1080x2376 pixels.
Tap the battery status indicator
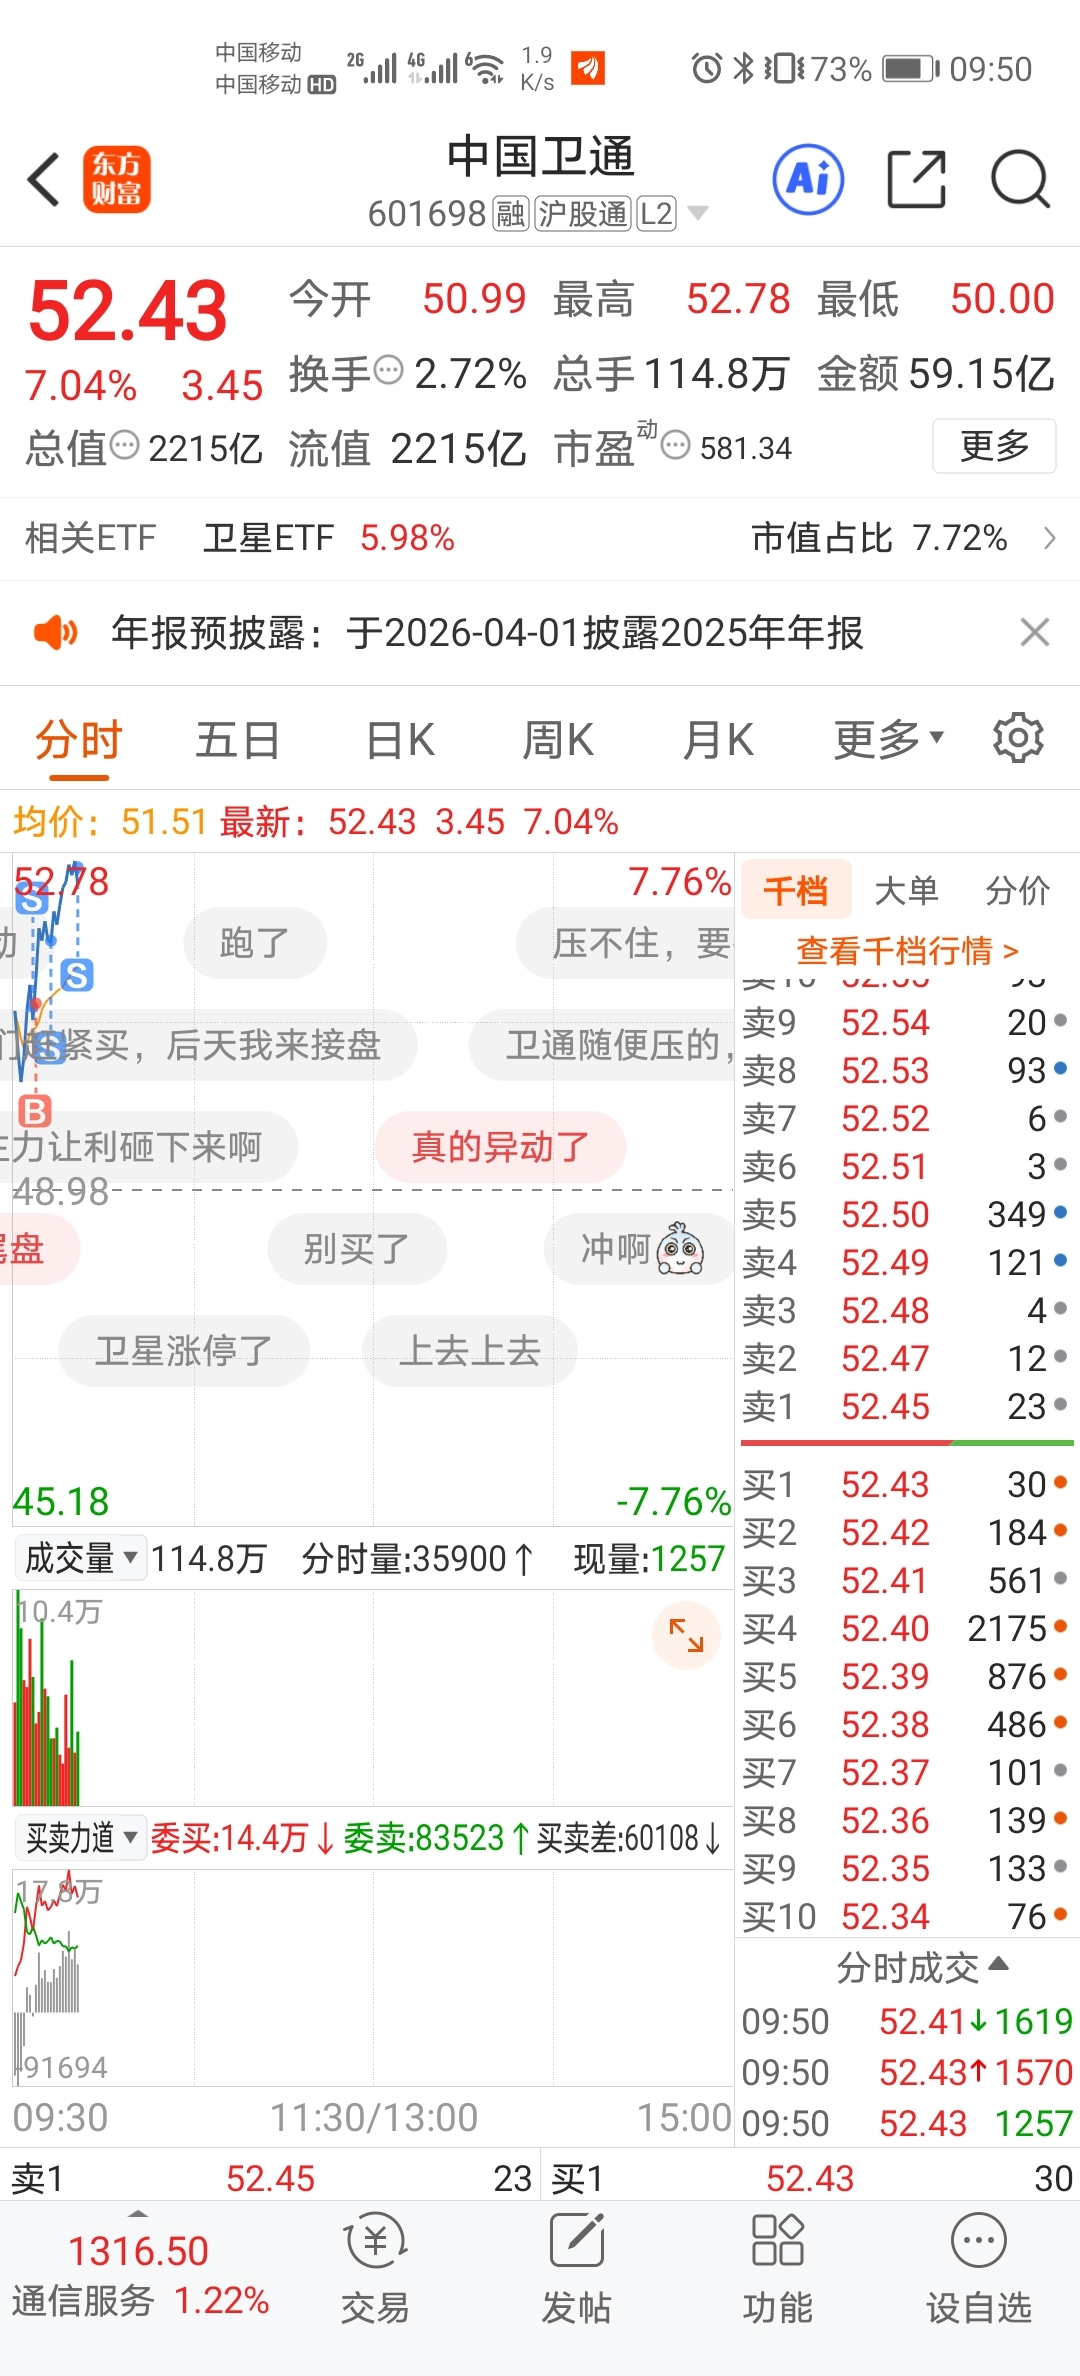pyautogui.click(x=911, y=69)
